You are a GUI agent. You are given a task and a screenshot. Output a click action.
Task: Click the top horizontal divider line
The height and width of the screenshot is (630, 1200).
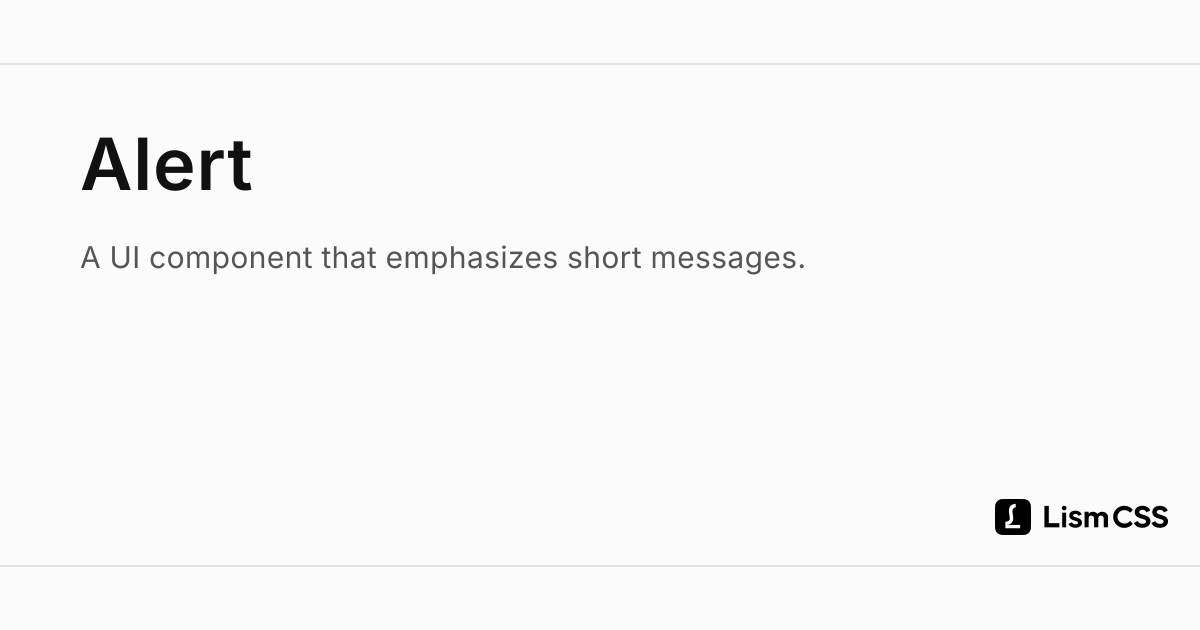point(600,64)
